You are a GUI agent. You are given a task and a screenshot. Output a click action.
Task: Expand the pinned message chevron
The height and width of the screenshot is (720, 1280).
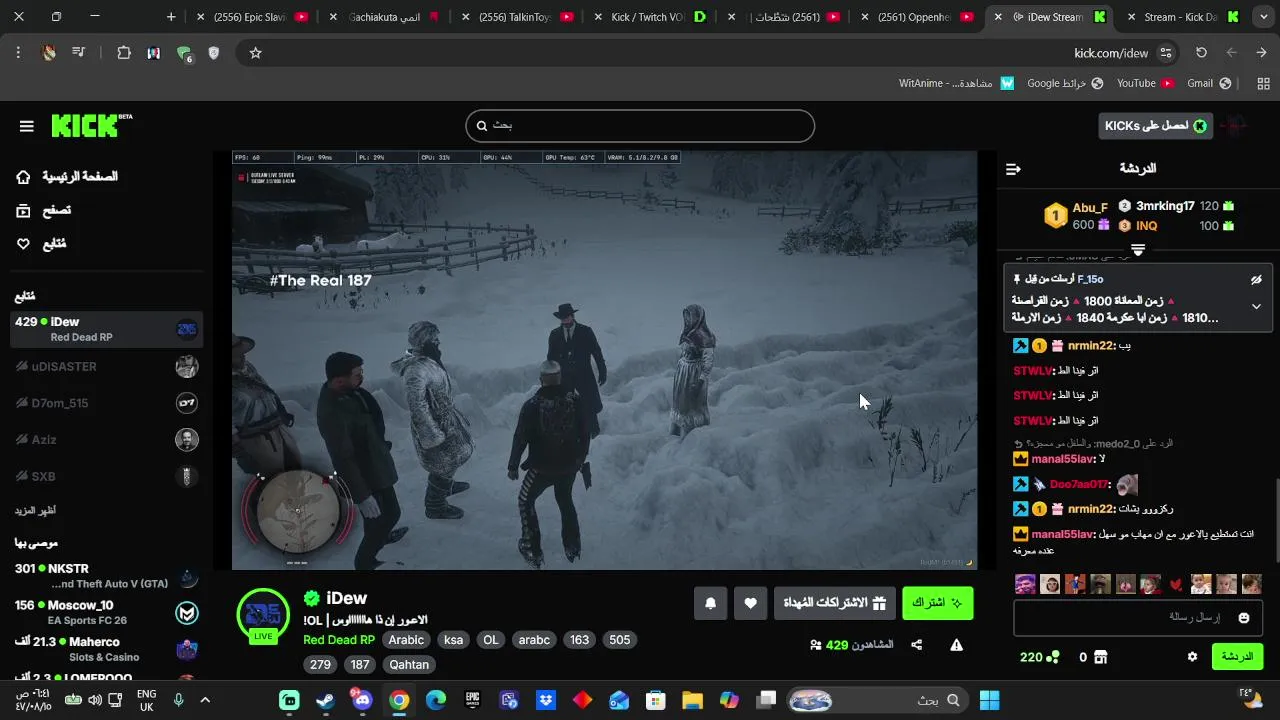pyautogui.click(x=1256, y=306)
